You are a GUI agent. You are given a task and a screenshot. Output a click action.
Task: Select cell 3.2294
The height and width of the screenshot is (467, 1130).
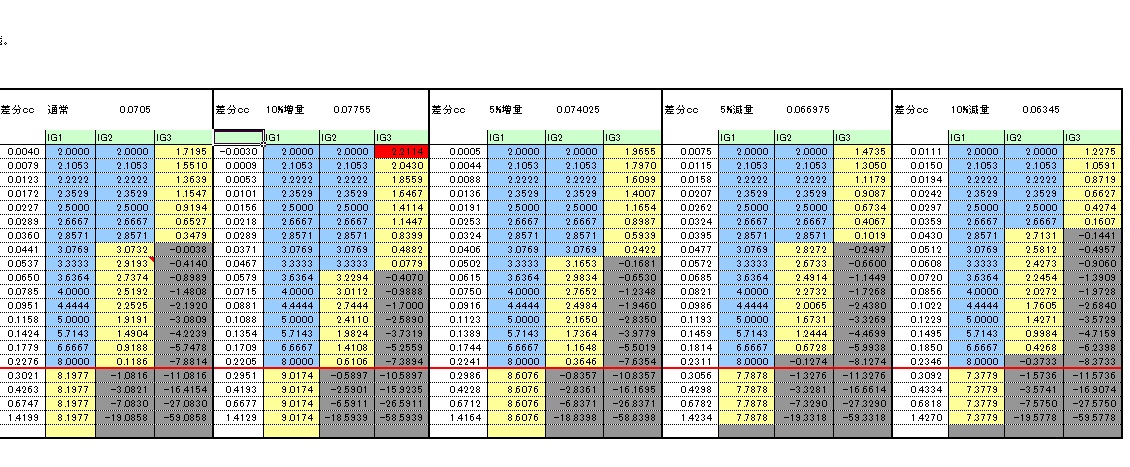click(347, 277)
